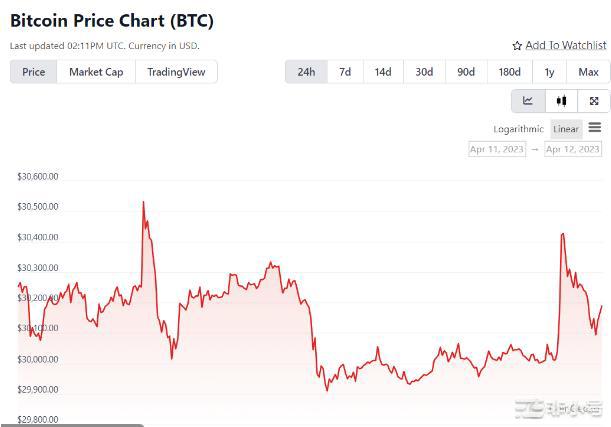Choose the 90d range
This screenshot has width=611, height=427.
[x=466, y=72]
